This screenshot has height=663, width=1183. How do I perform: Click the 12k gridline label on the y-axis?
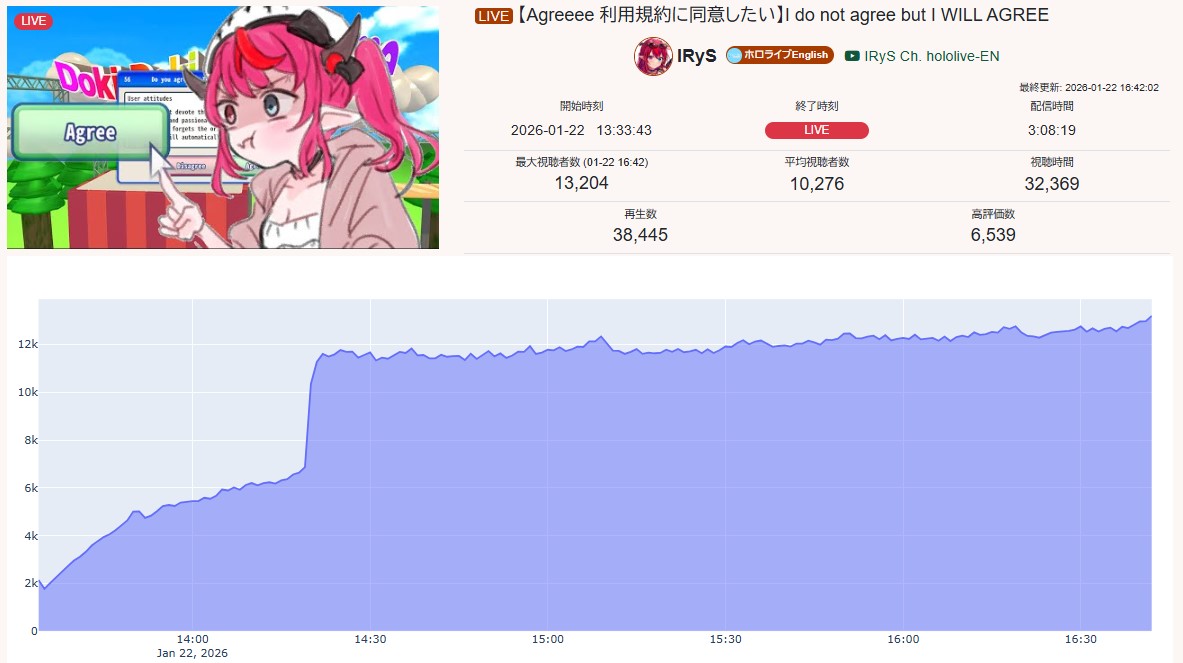click(28, 344)
